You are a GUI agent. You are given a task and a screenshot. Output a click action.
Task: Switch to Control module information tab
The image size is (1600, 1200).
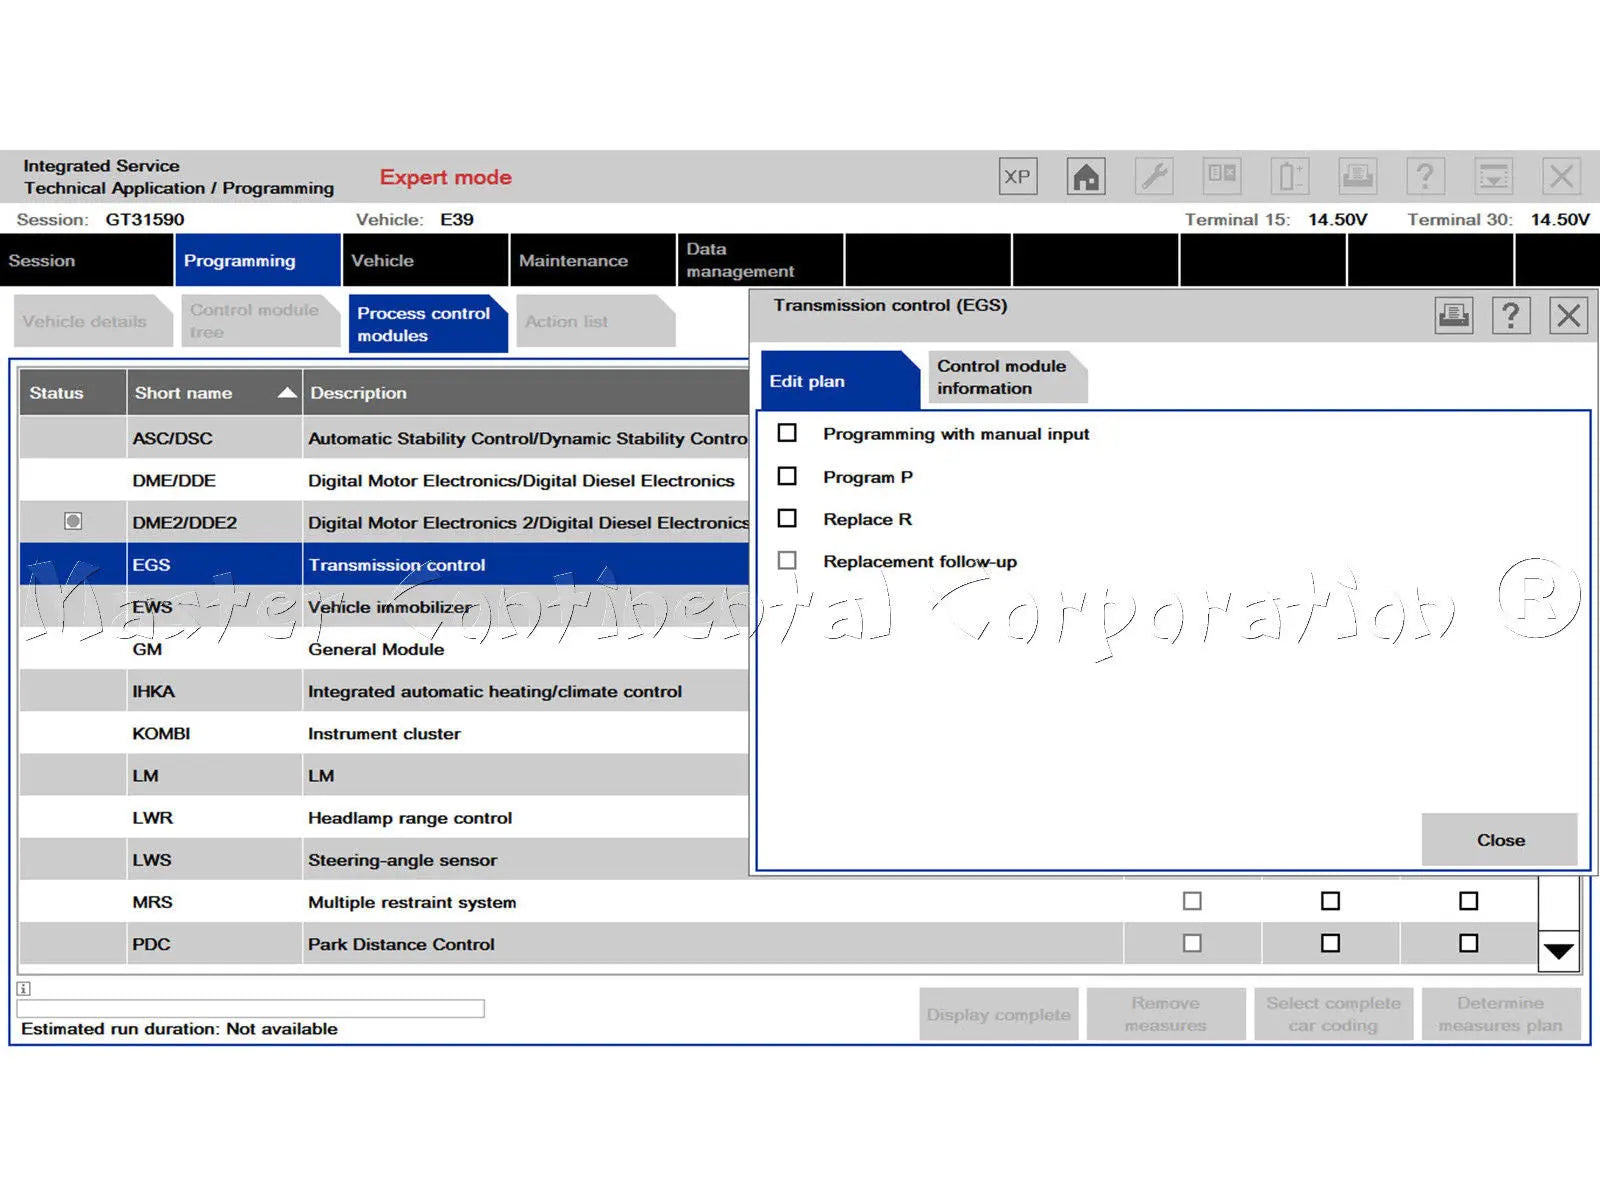tap(1002, 377)
